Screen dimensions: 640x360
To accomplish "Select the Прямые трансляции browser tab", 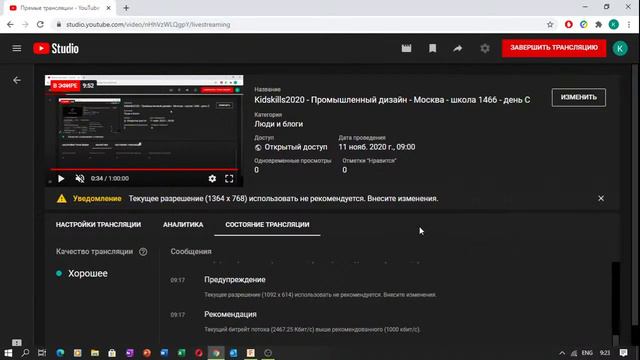I will [60, 8].
